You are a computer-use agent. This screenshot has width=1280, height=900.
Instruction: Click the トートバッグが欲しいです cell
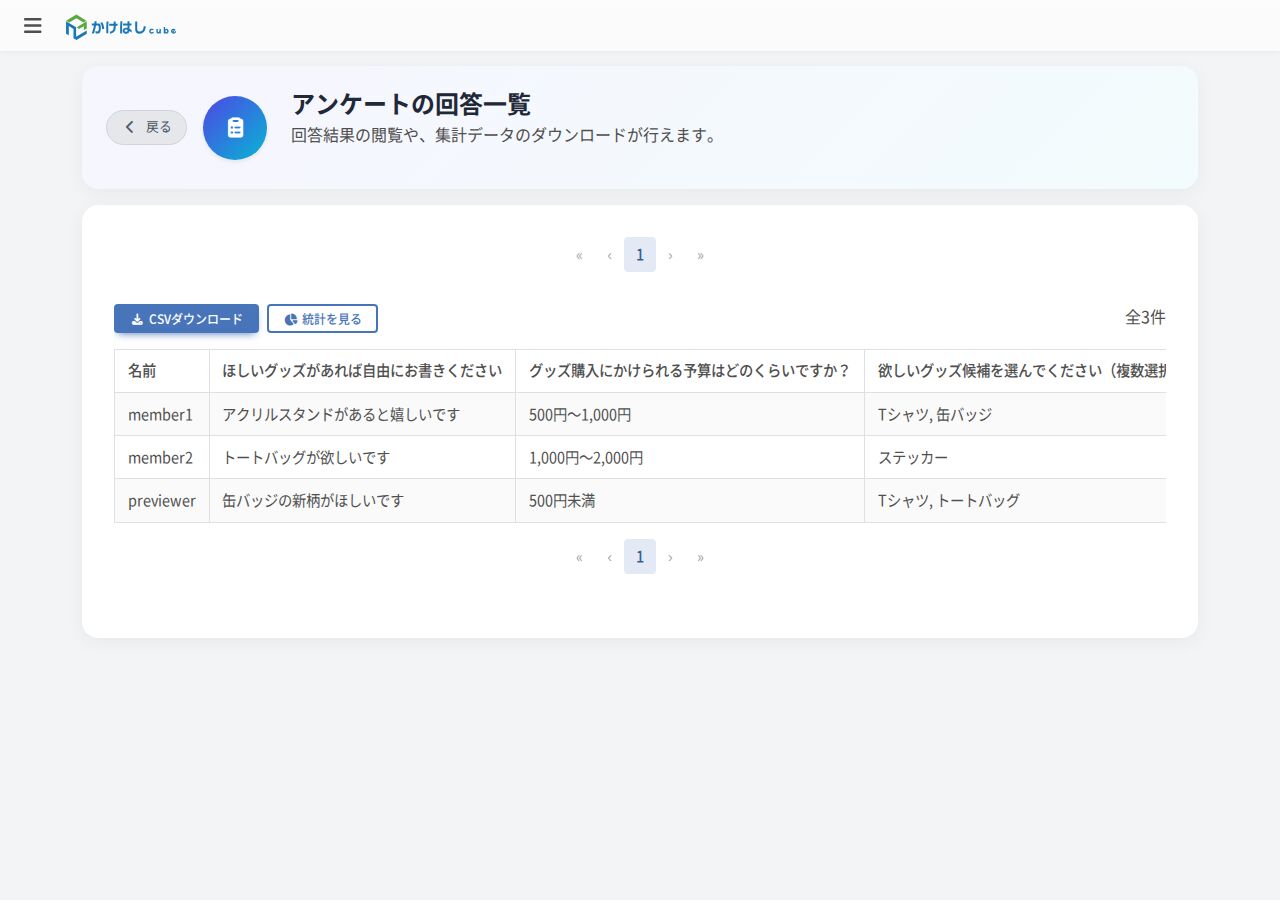[x=362, y=457]
